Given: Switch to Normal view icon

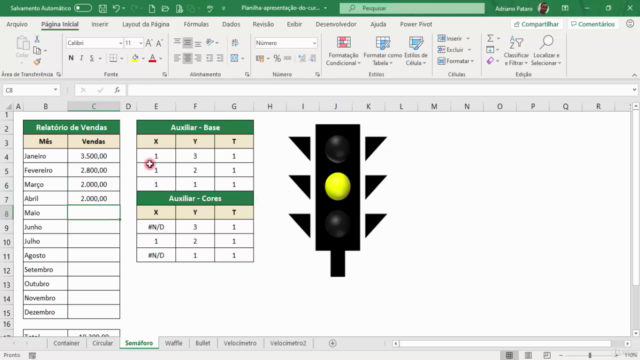Looking at the screenshot, I should click(x=509, y=356).
